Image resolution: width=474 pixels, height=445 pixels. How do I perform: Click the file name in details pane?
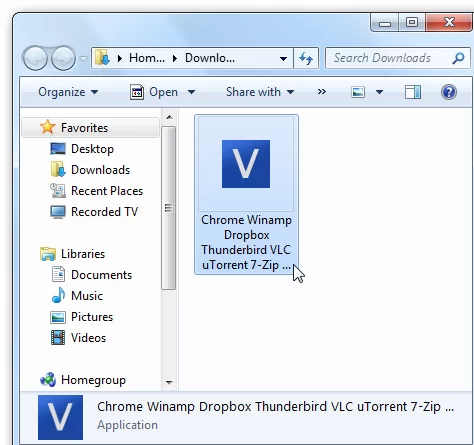point(275,407)
